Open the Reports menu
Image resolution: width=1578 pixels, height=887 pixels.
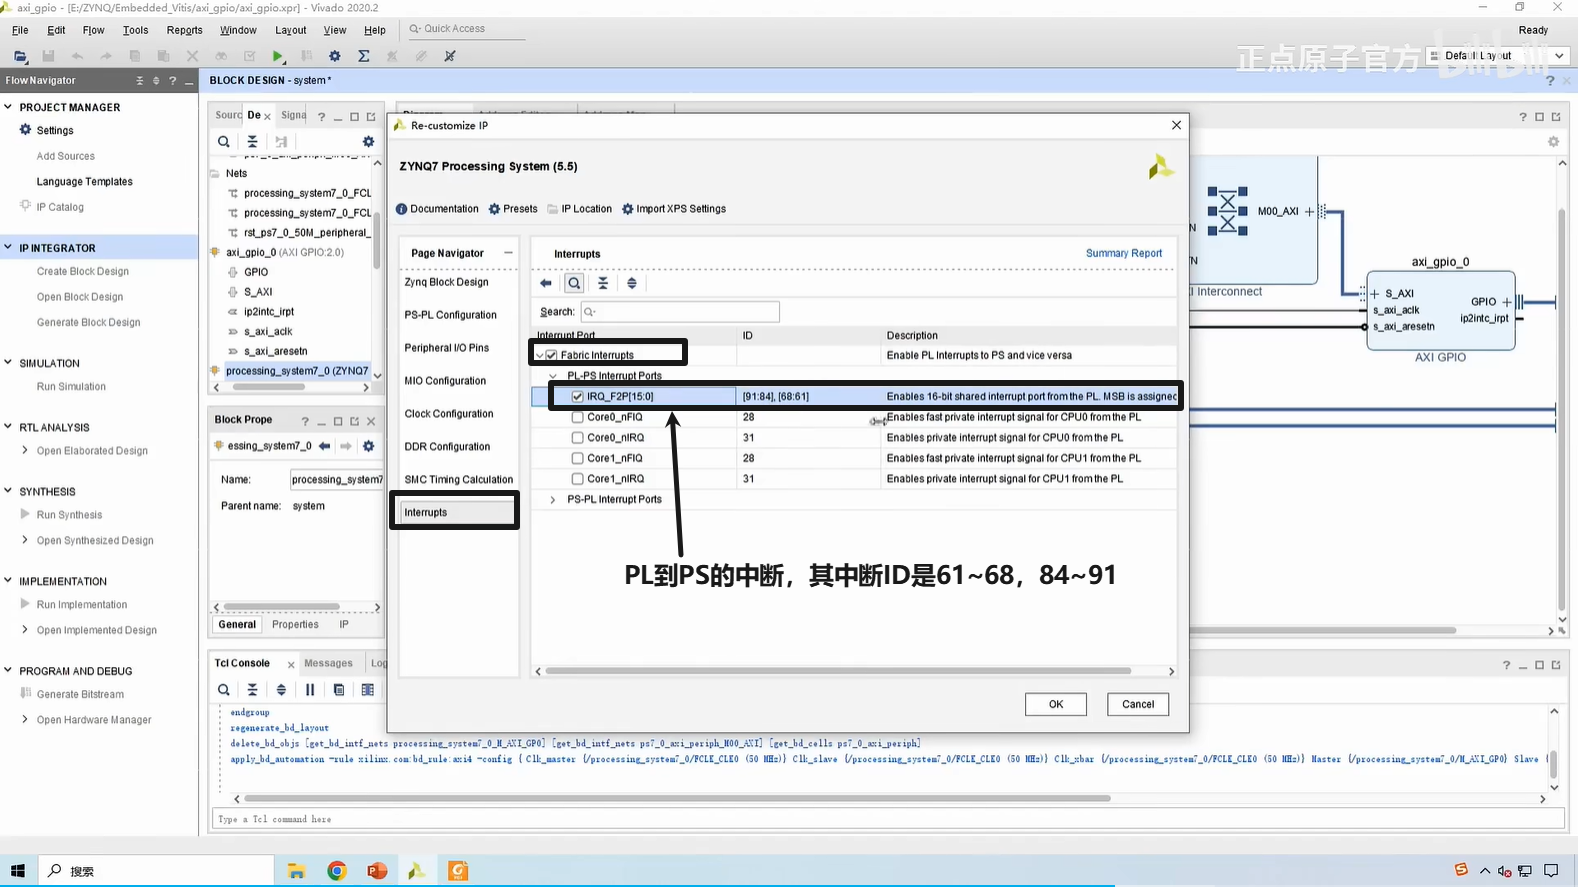184,30
